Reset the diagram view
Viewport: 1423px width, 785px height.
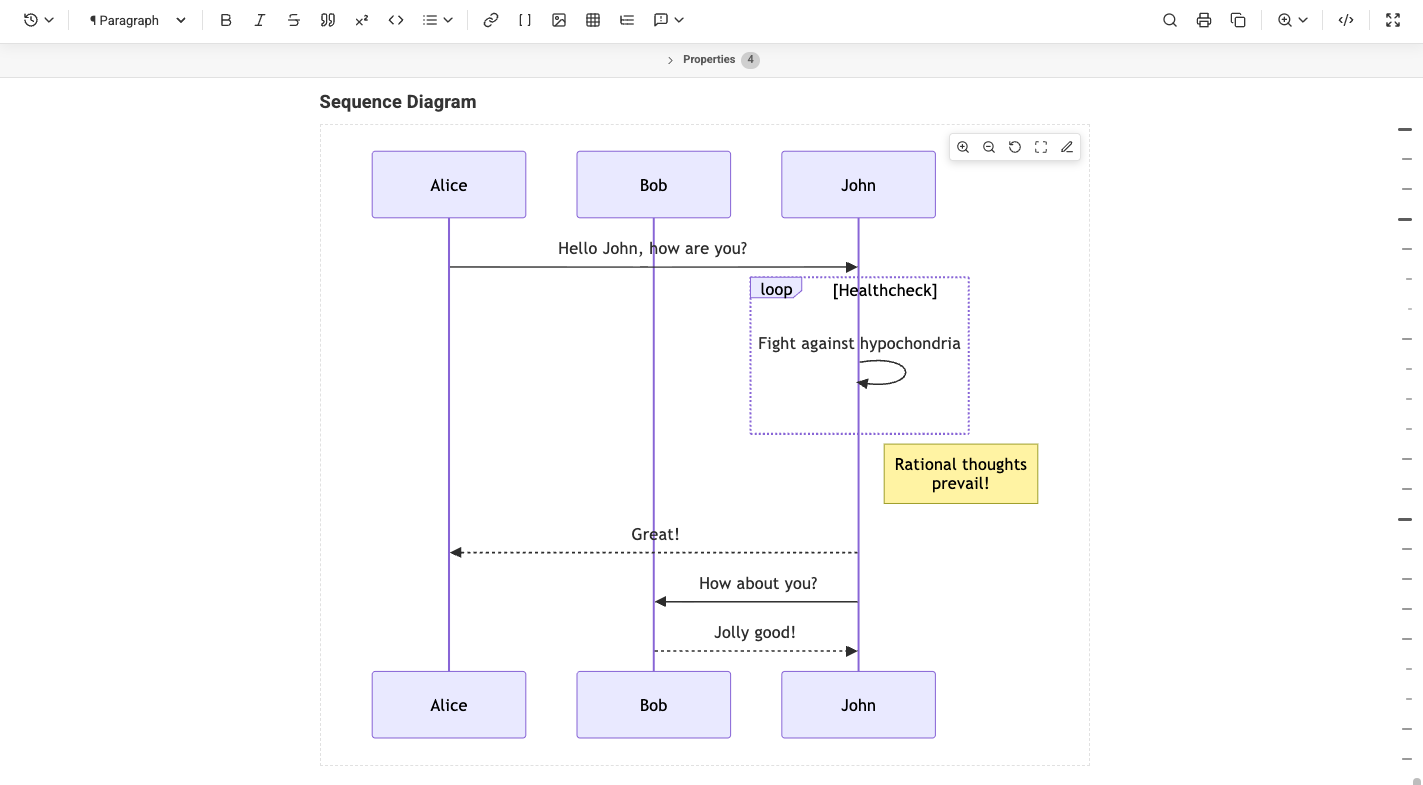1015,147
